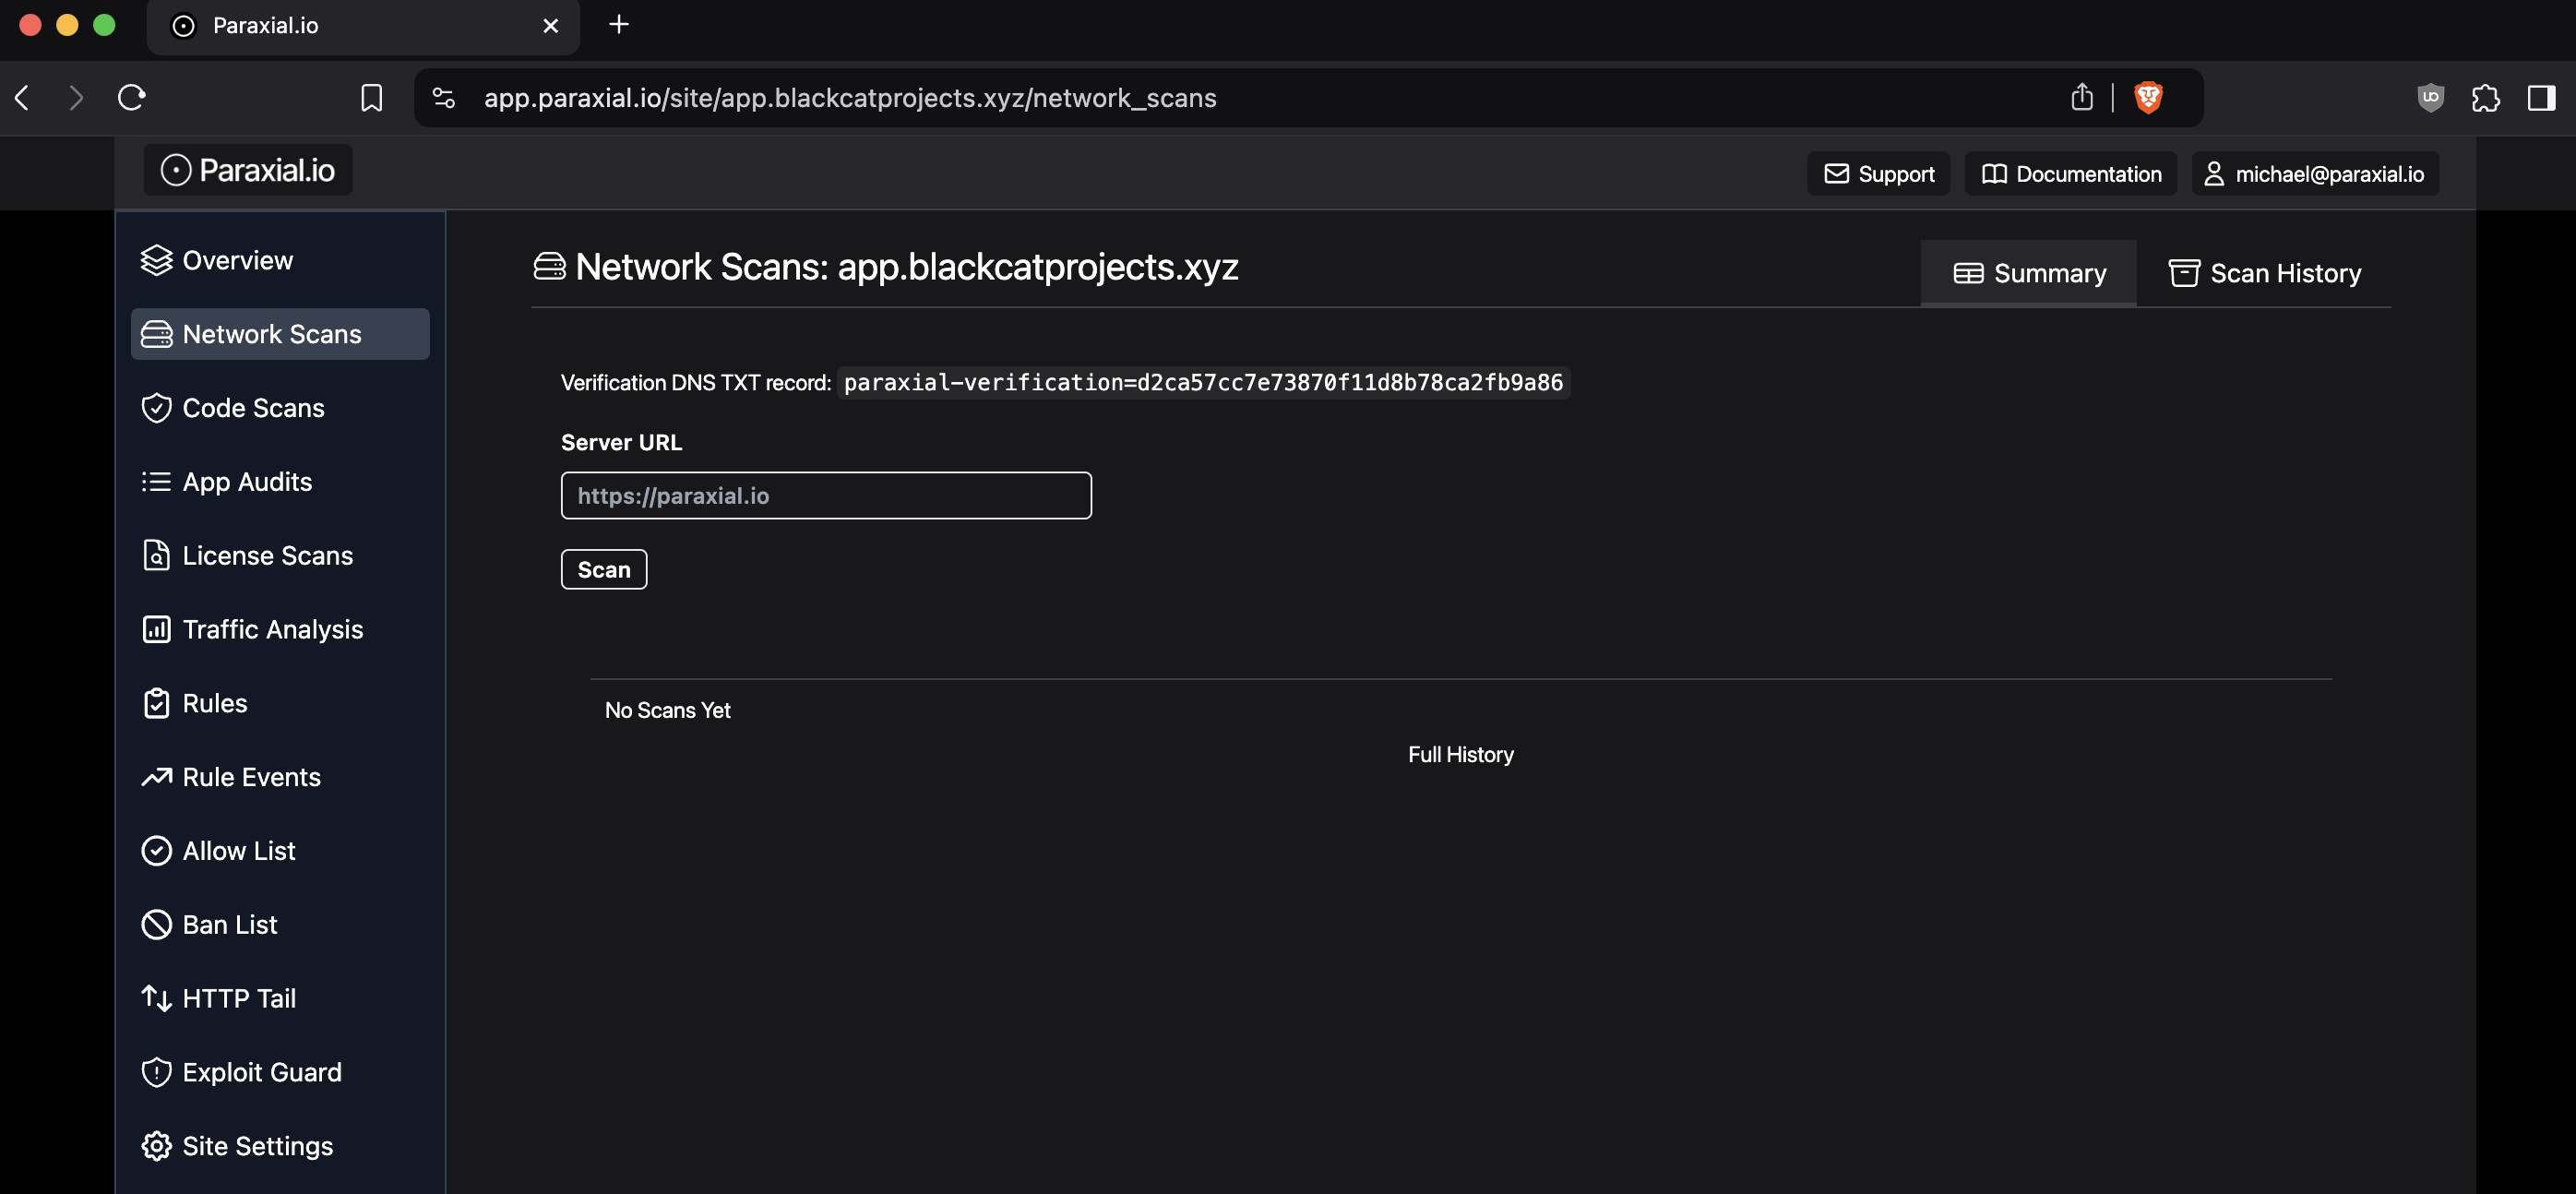Image resolution: width=2576 pixels, height=1194 pixels.
Task: Click the Exploit Guard shield icon
Action: coord(156,1072)
